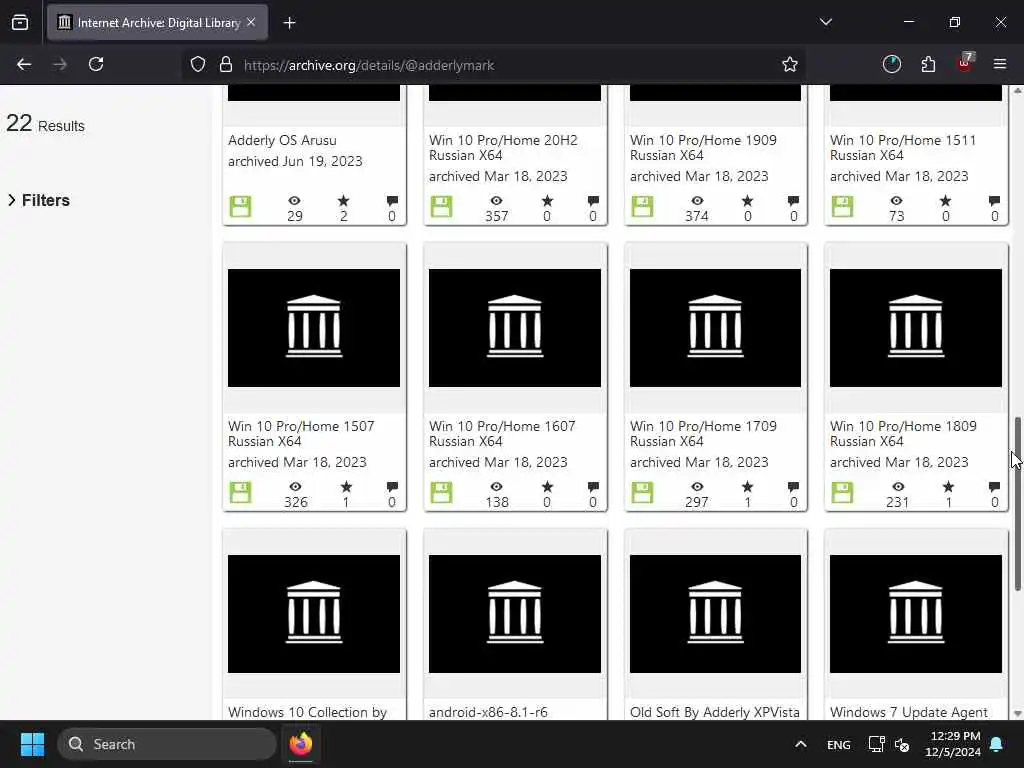Click thumbnail of Win 10 1709 item
Screen dimensions: 1024x768
click(x=715, y=328)
